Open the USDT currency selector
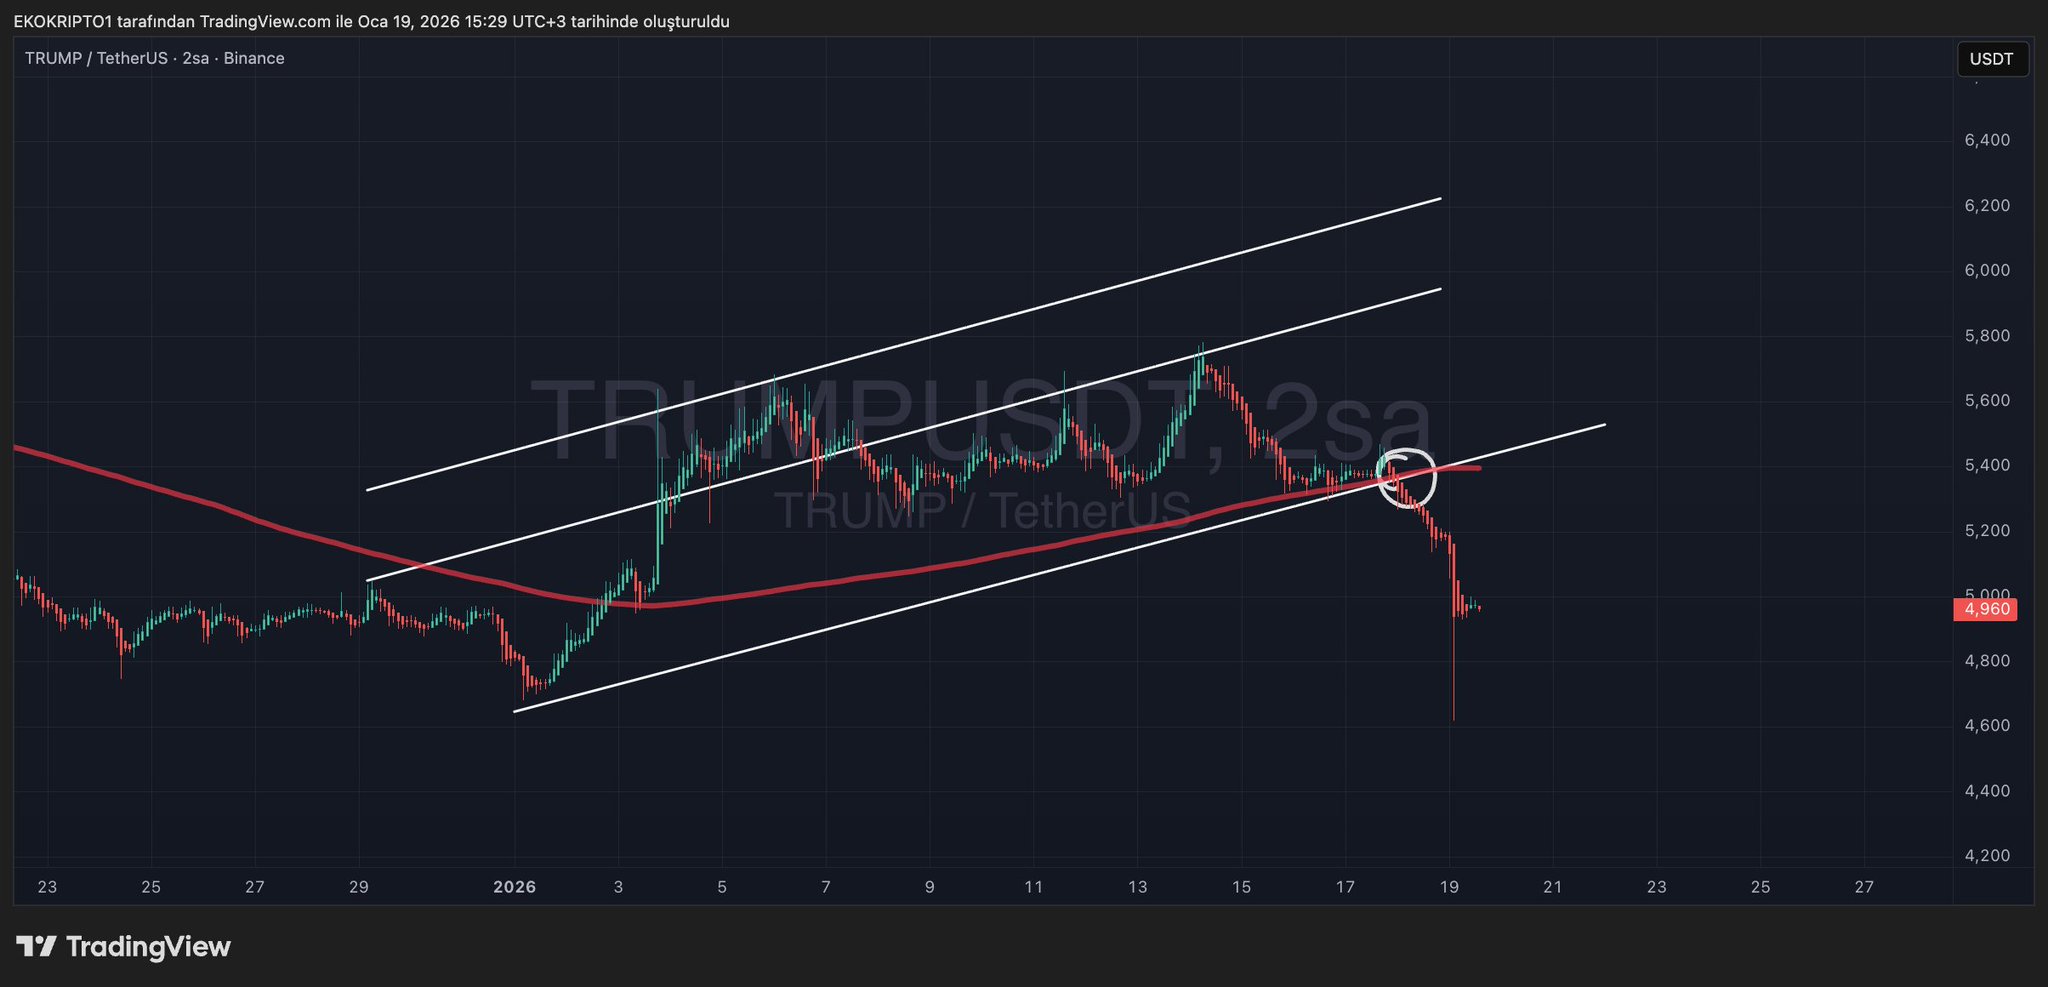This screenshot has height=987, width=2048. [1992, 59]
